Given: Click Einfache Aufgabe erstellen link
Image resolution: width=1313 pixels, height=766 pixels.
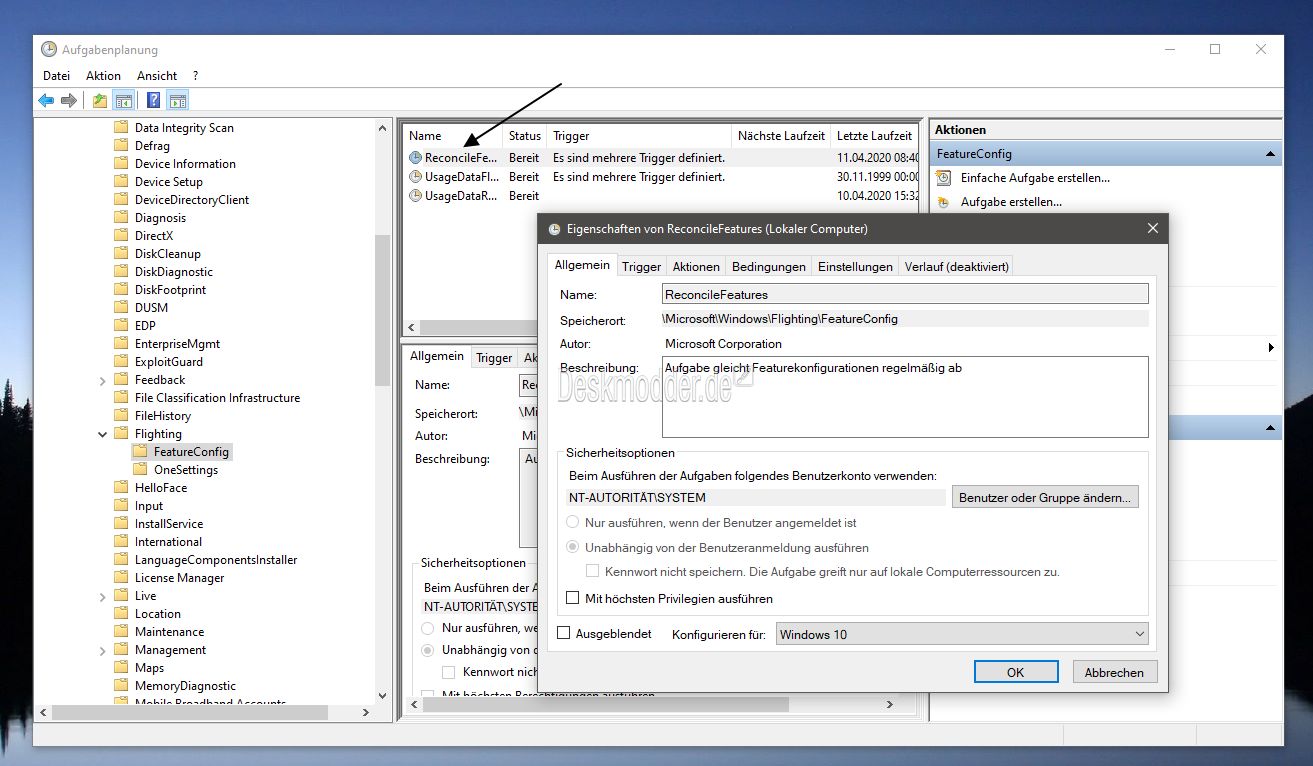Looking at the screenshot, I should [1035, 178].
